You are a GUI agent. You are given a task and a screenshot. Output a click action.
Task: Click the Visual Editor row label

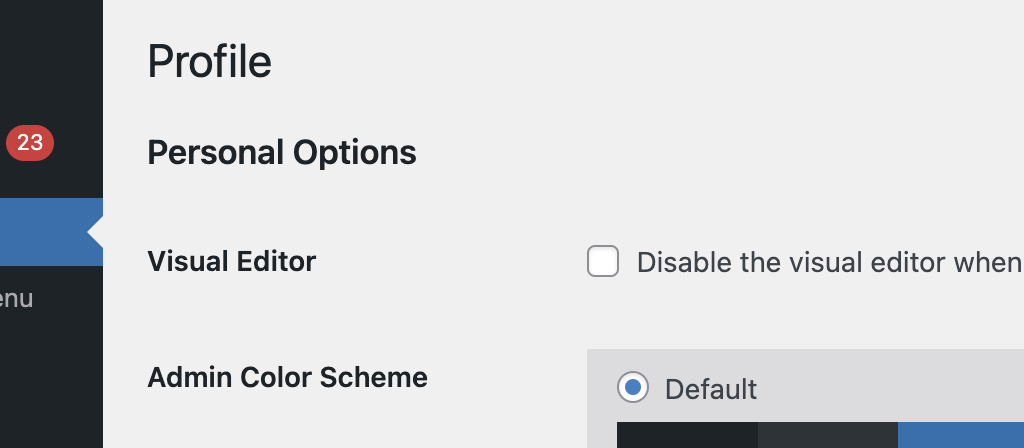[232, 261]
